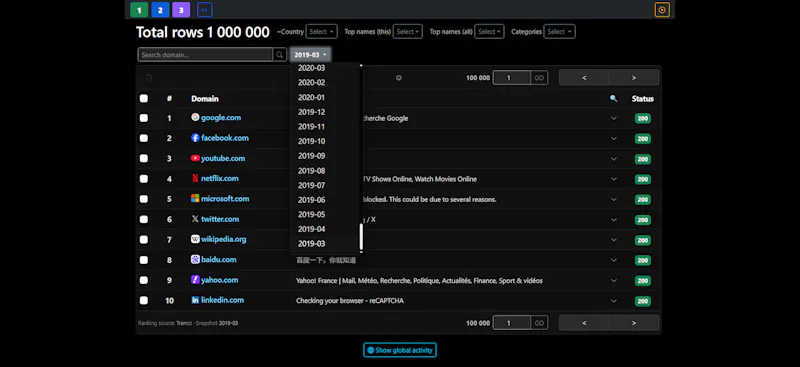Viewport: 800px width, 367px height.
Task: Open the Categories Select dropdown
Action: (559, 32)
